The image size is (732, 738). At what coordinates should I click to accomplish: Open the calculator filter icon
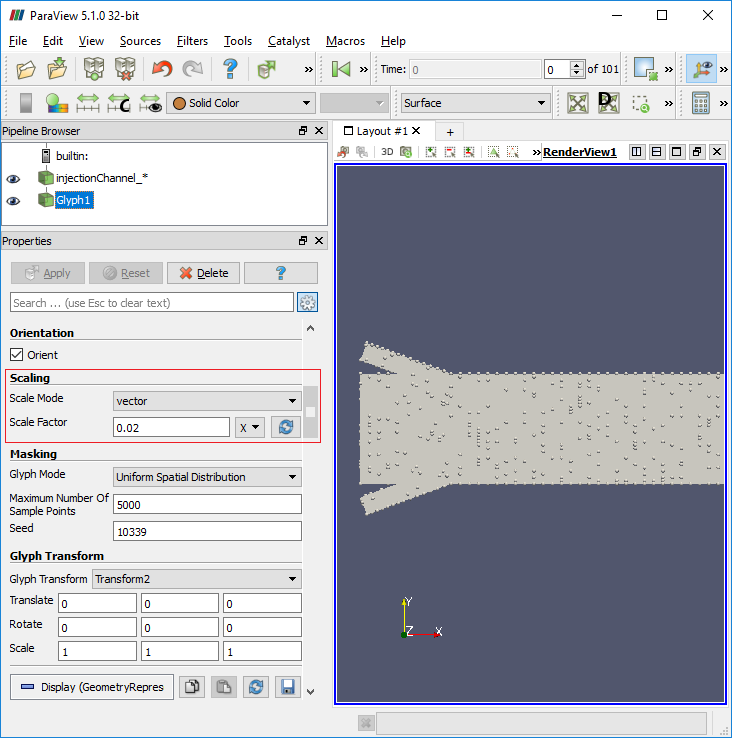pos(700,103)
